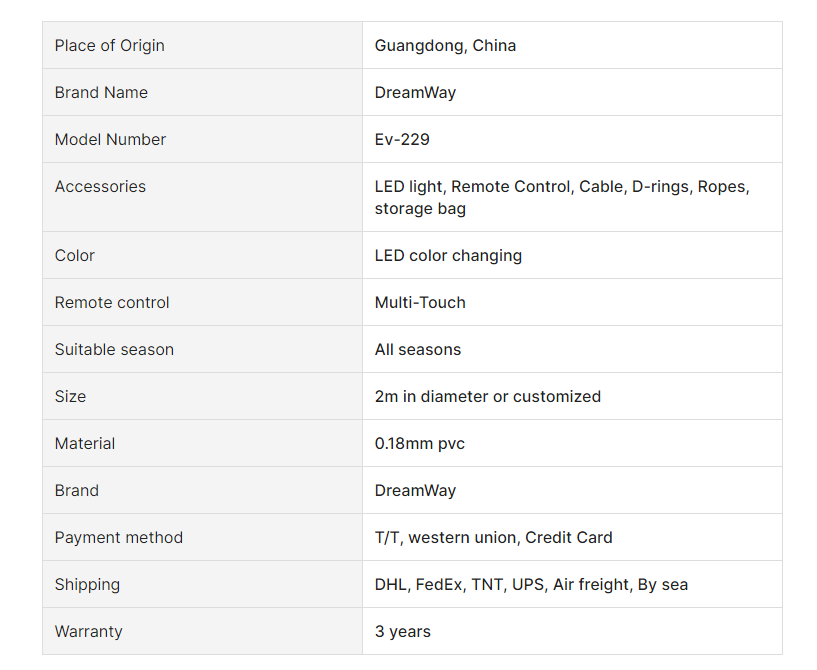This screenshot has width=817, height=670.
Task: Select the 'LED color changing' value
Action: (x=448, y=255)
